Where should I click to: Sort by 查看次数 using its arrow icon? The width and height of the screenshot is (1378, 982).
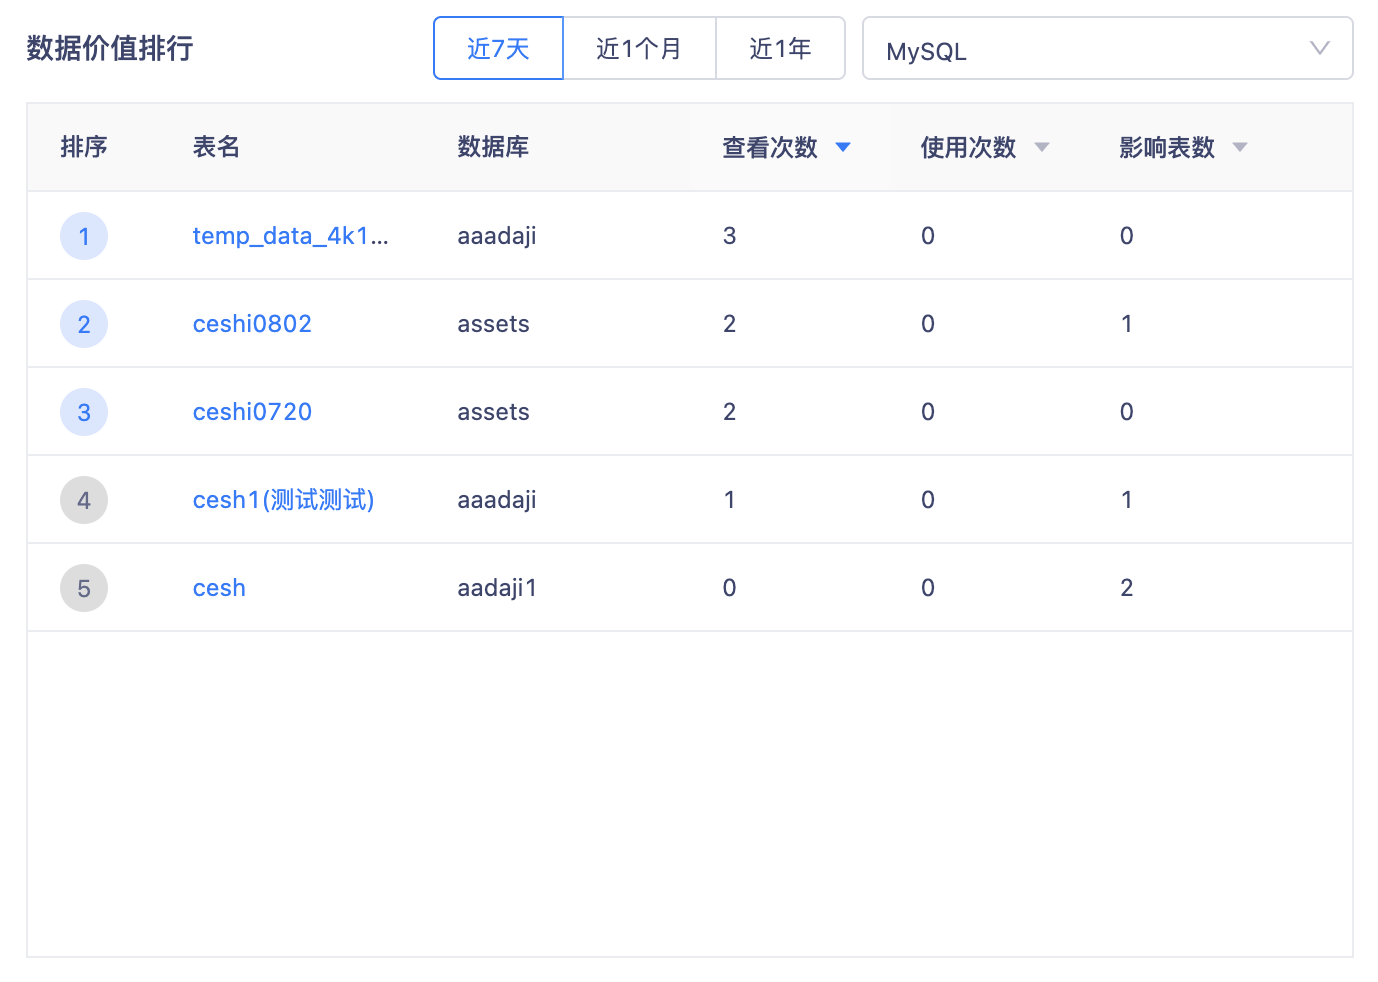(843, 148)
